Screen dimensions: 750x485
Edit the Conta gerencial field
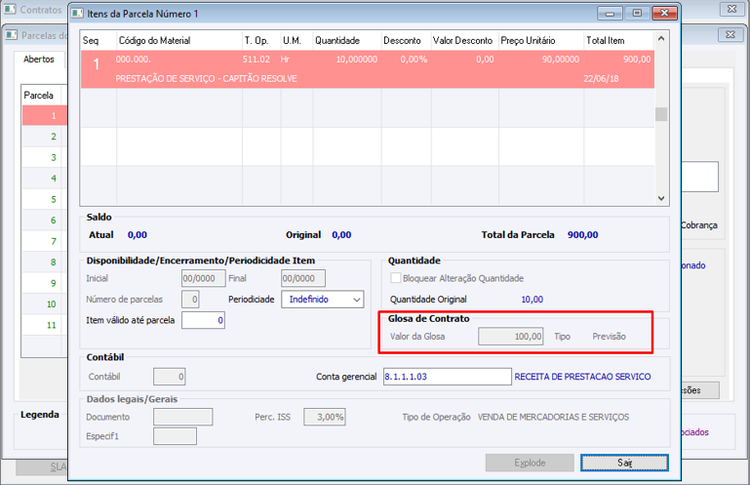pos(447,376)
